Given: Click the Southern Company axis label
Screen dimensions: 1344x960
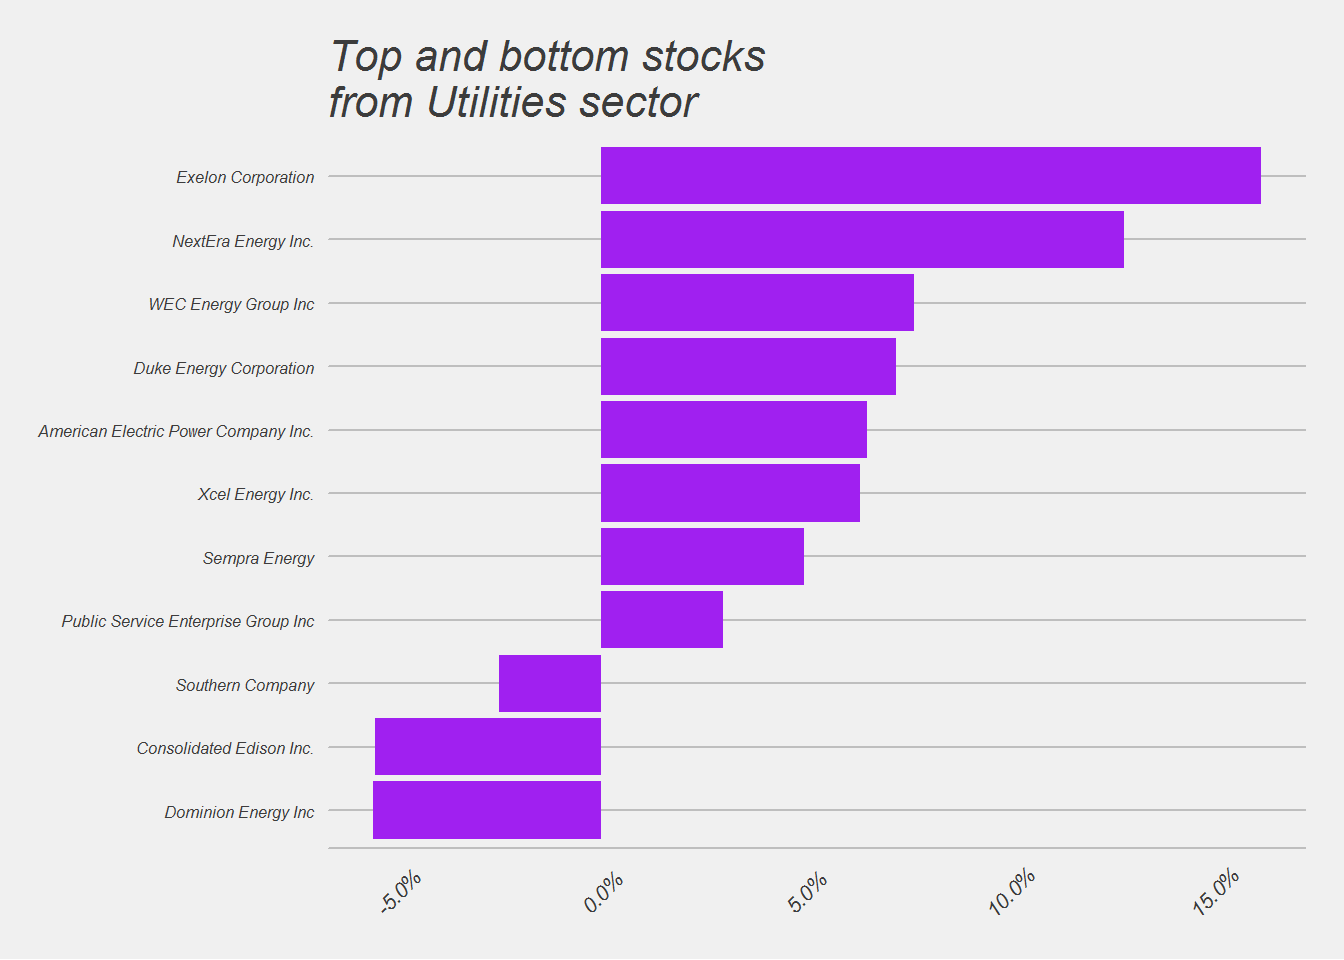Looking at the screenshot, I should (x=245, y=685).
